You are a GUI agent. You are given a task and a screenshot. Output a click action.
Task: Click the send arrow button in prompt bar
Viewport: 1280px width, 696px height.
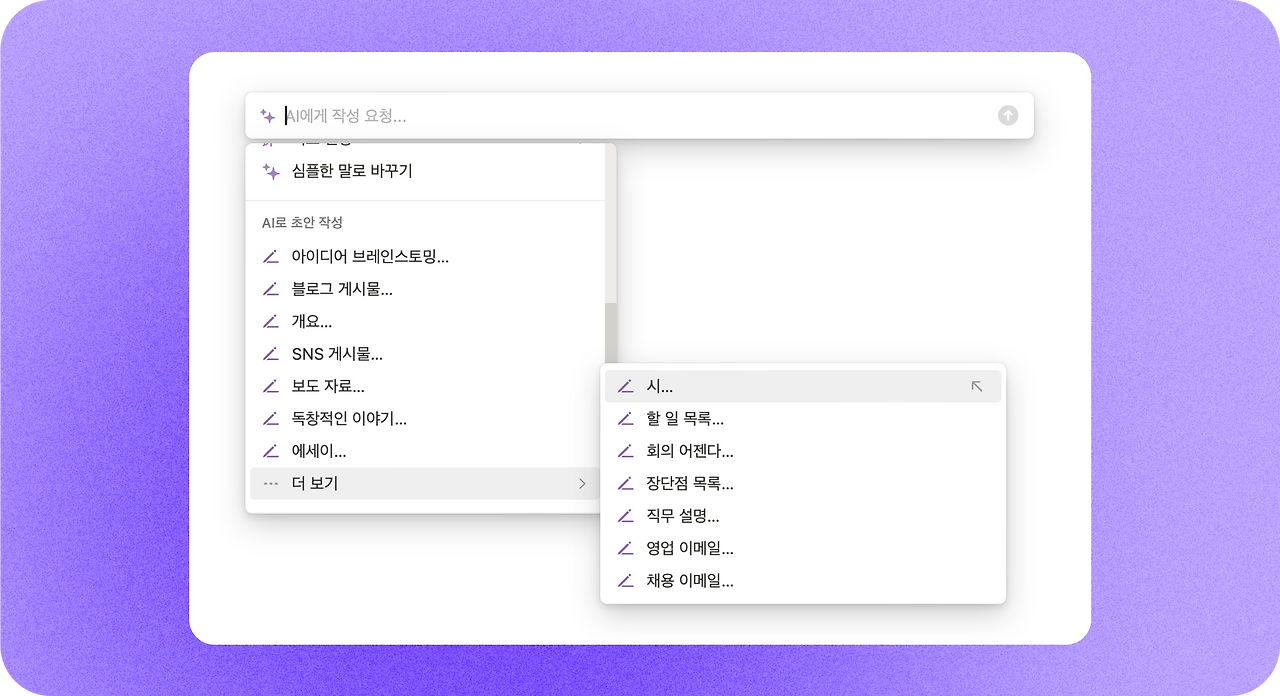point(1008,115)
